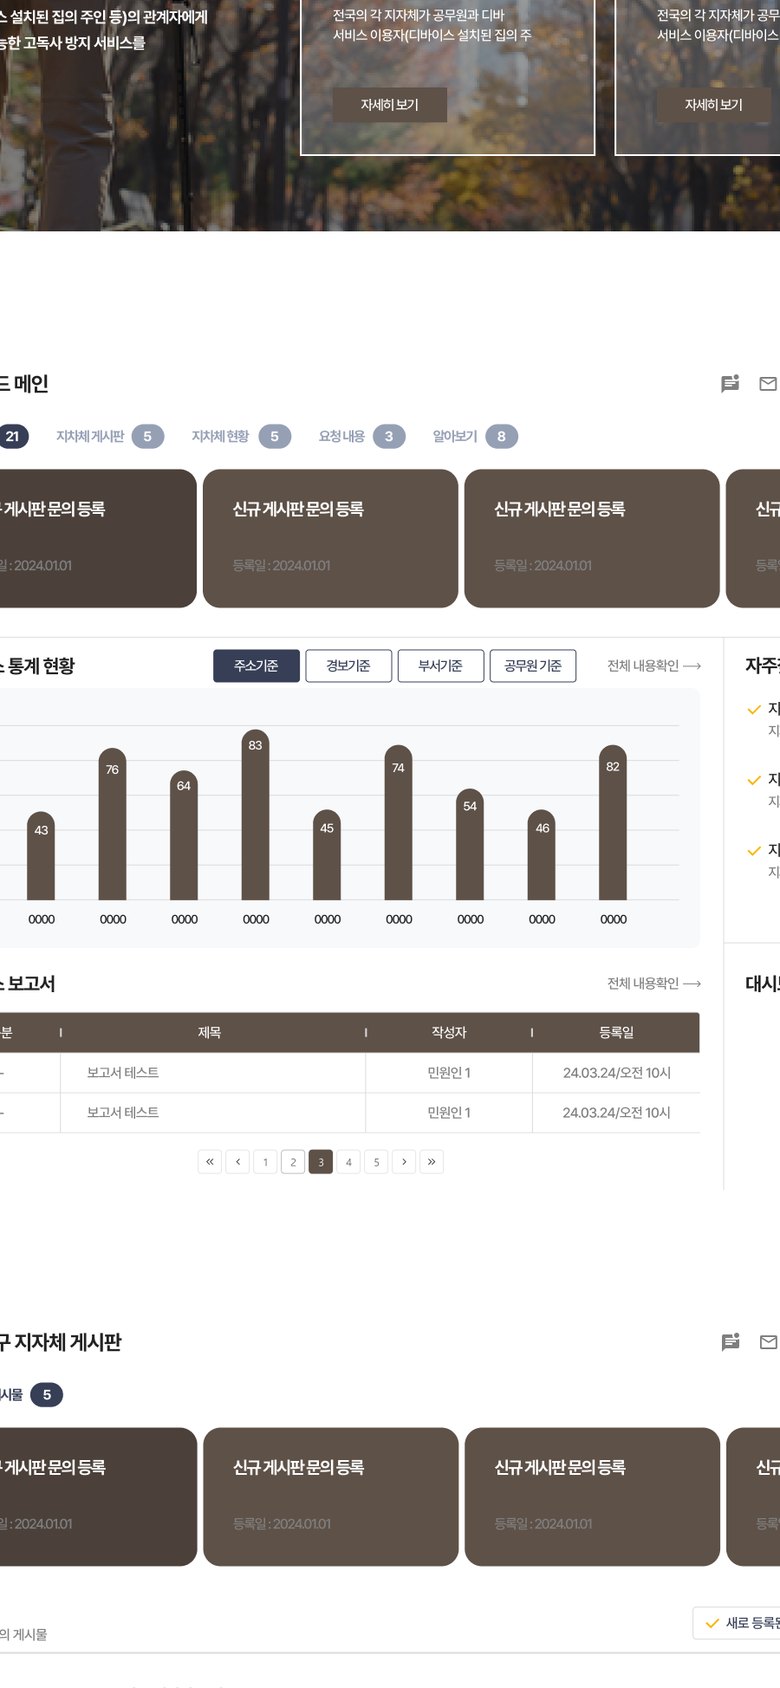This screenshot has height=1688, width=780.
Task: Open the chat icon beside the 지자체 게시판 heading
Action: pos(730,1342)
